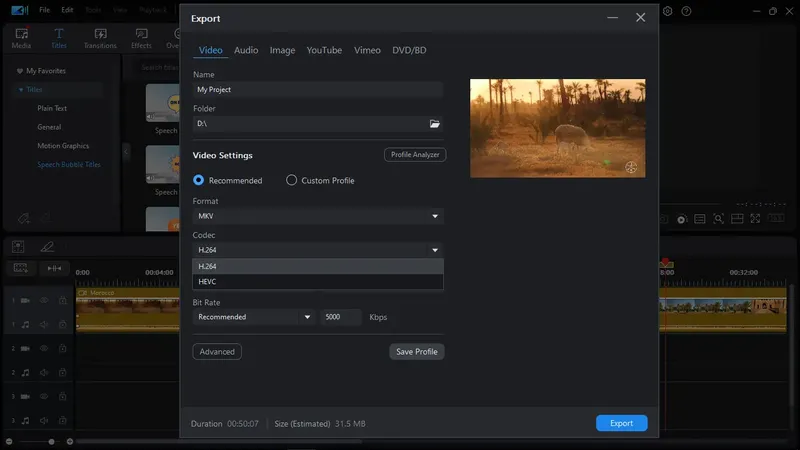Image resolution: width=800 pixels, height=450 pixels.
Task: Click the fullscreen expand icon under the player
Action: click(755, 219)
